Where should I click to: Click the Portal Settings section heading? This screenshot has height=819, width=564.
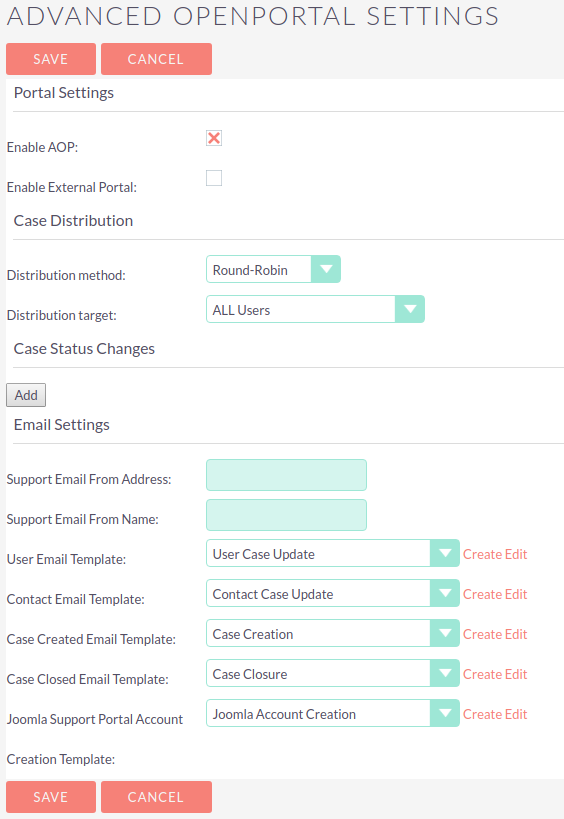(x=64, y=93)
